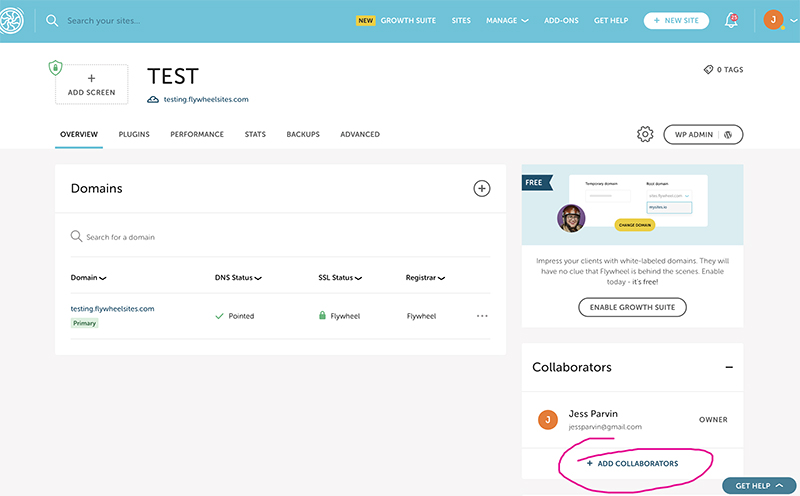Click the Add Collaborators link
The width and height of the screenshot is (800, 496).
(x=632, y=463)
